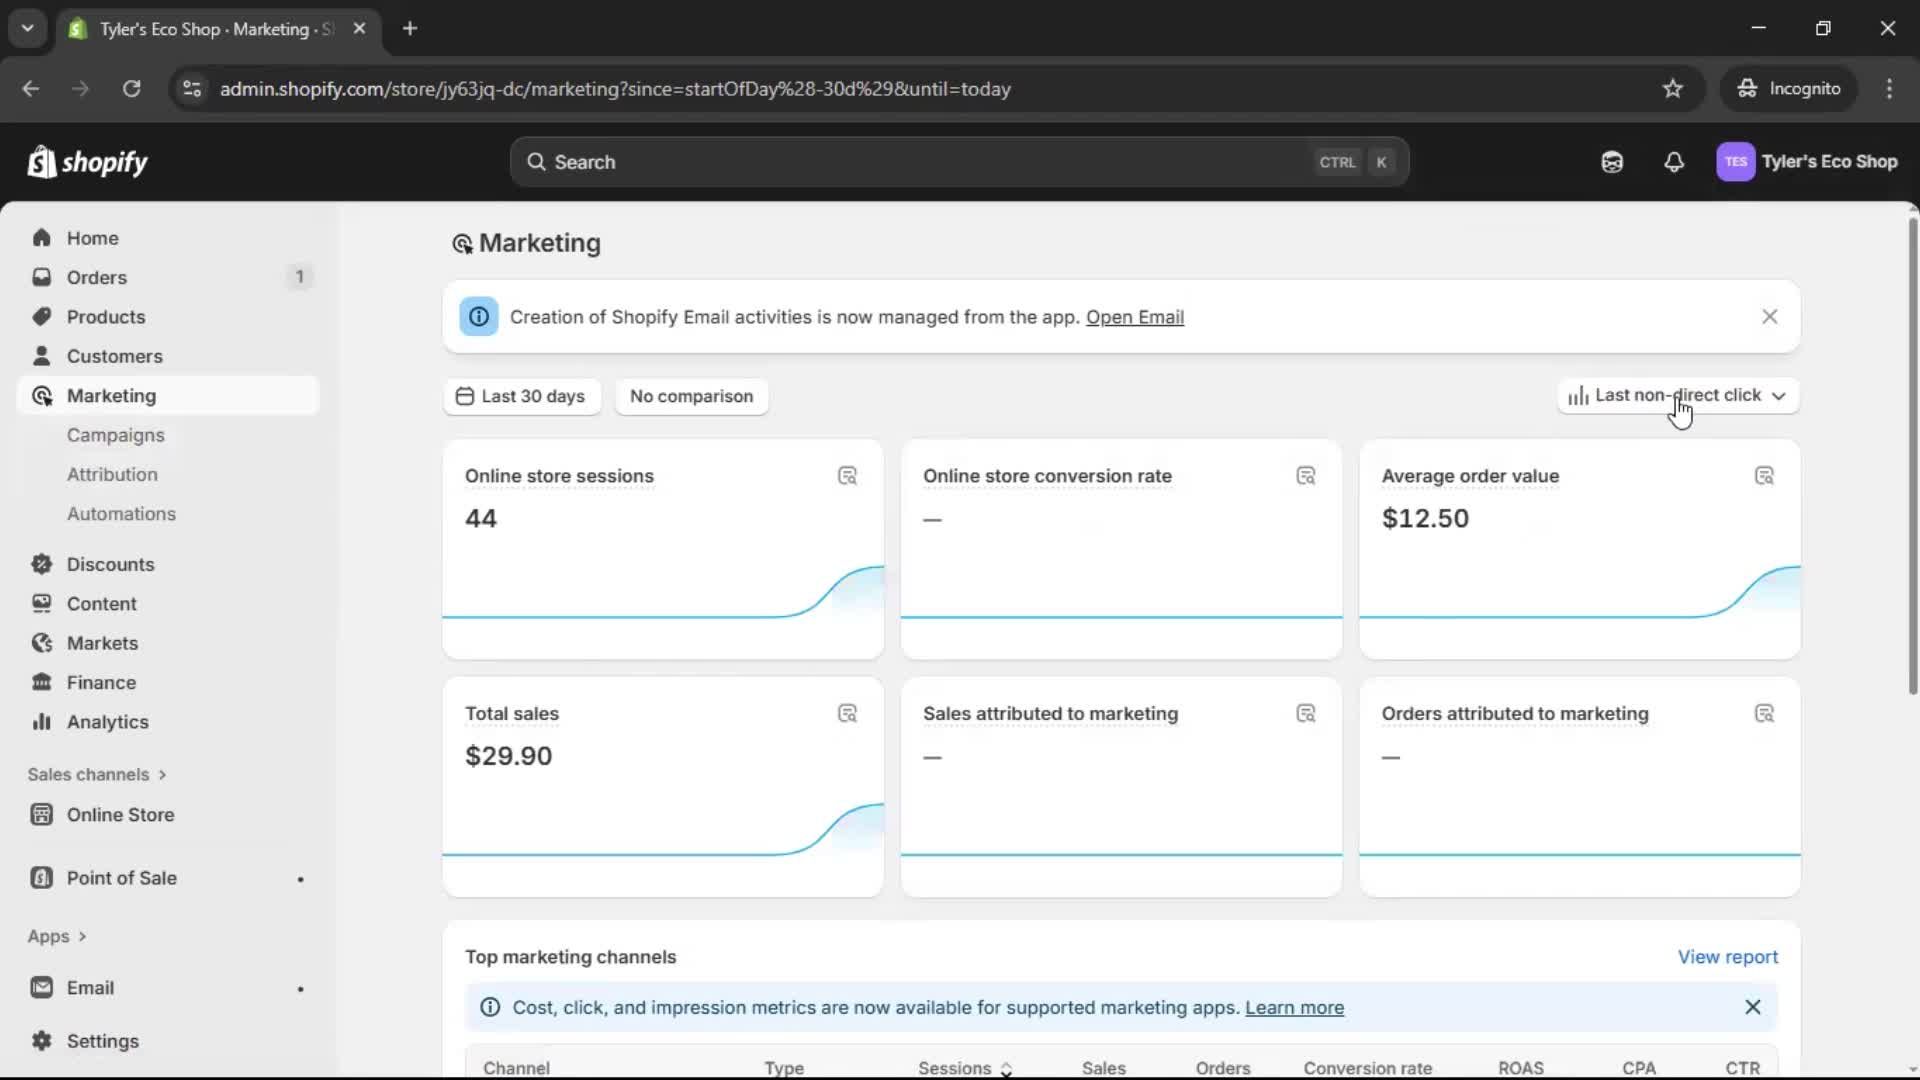1920x1080 pixels.
Task: Click the Shopify logo in the top bar
Action: click(x=88, y=161)
